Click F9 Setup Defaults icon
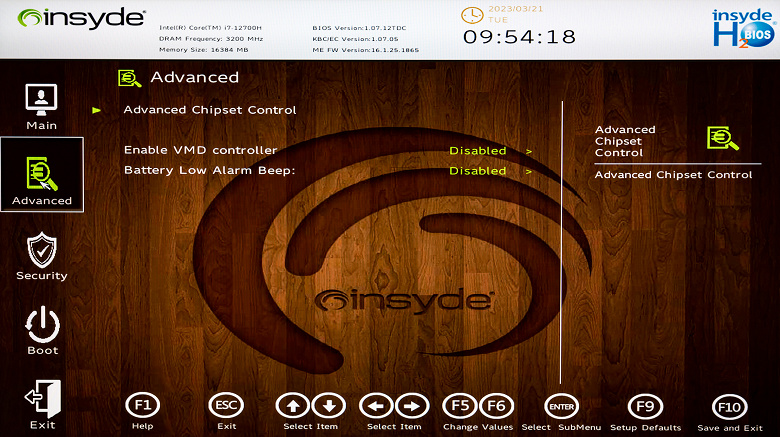Screen dimensions: 780x437 click(x=645, y=407)
